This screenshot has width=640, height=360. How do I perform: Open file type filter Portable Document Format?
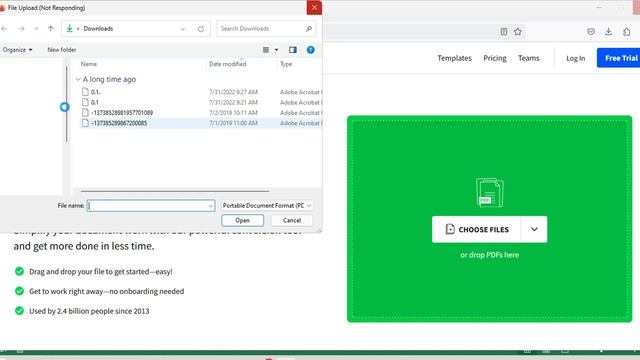click(267, 206)
